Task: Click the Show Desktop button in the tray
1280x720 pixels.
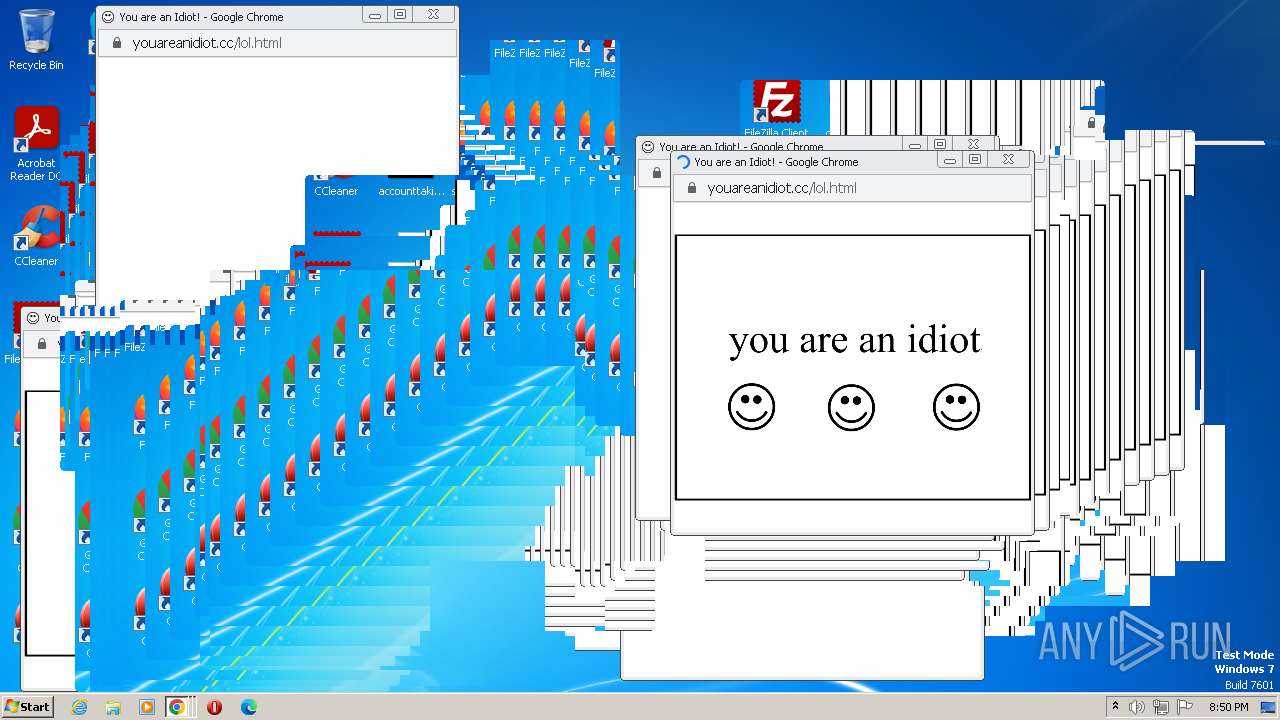Action: click(1268, 707)
